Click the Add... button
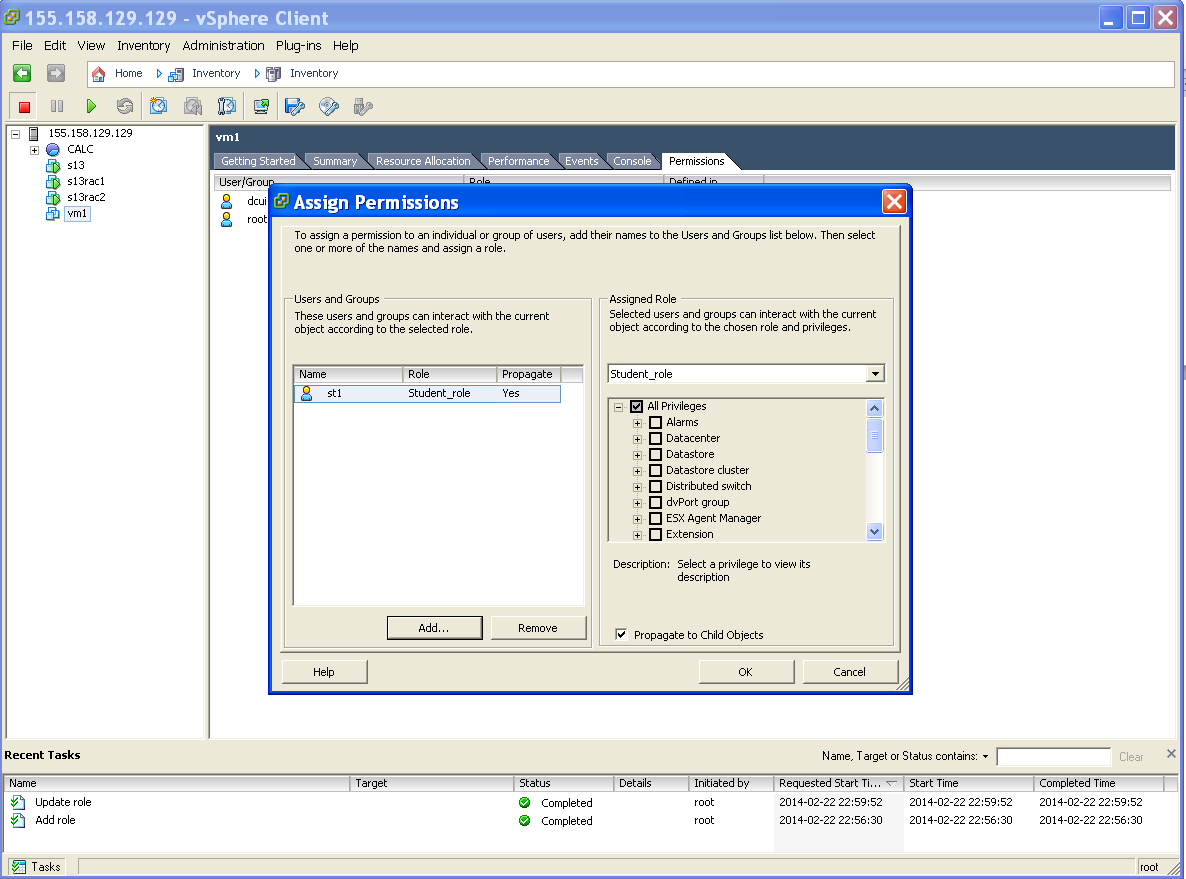 (x=434, y=628)
